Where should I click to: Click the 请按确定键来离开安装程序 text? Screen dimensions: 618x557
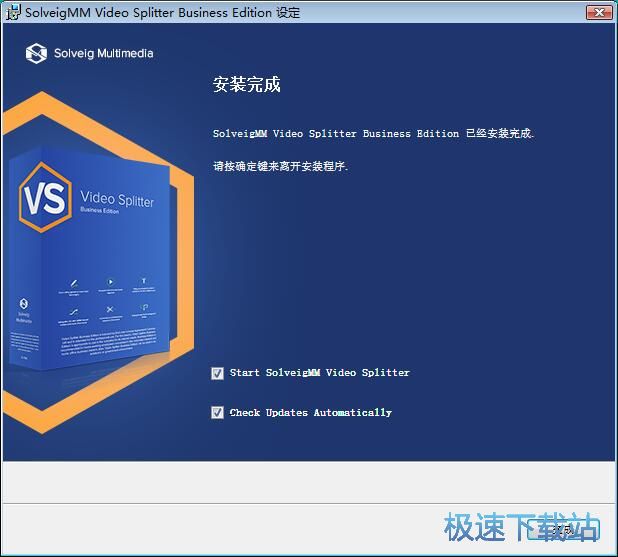(281, 166)
